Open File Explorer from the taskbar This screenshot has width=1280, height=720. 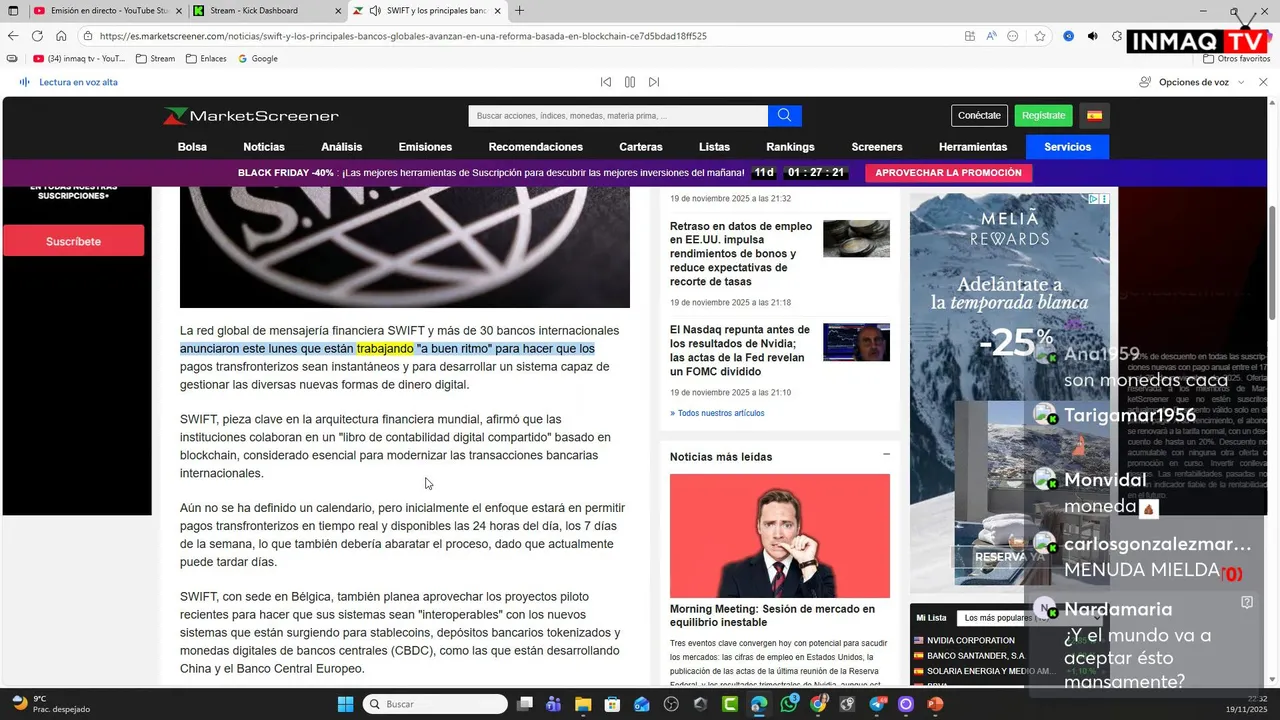[x=583, y=704]
